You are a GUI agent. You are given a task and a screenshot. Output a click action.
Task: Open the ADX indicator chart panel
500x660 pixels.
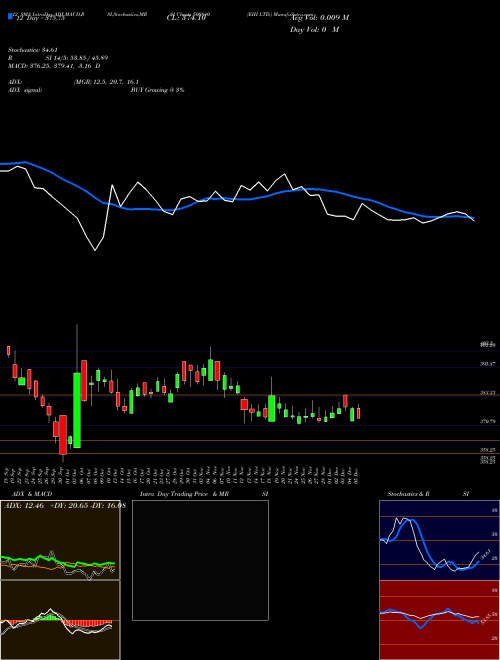click(60, 540)
